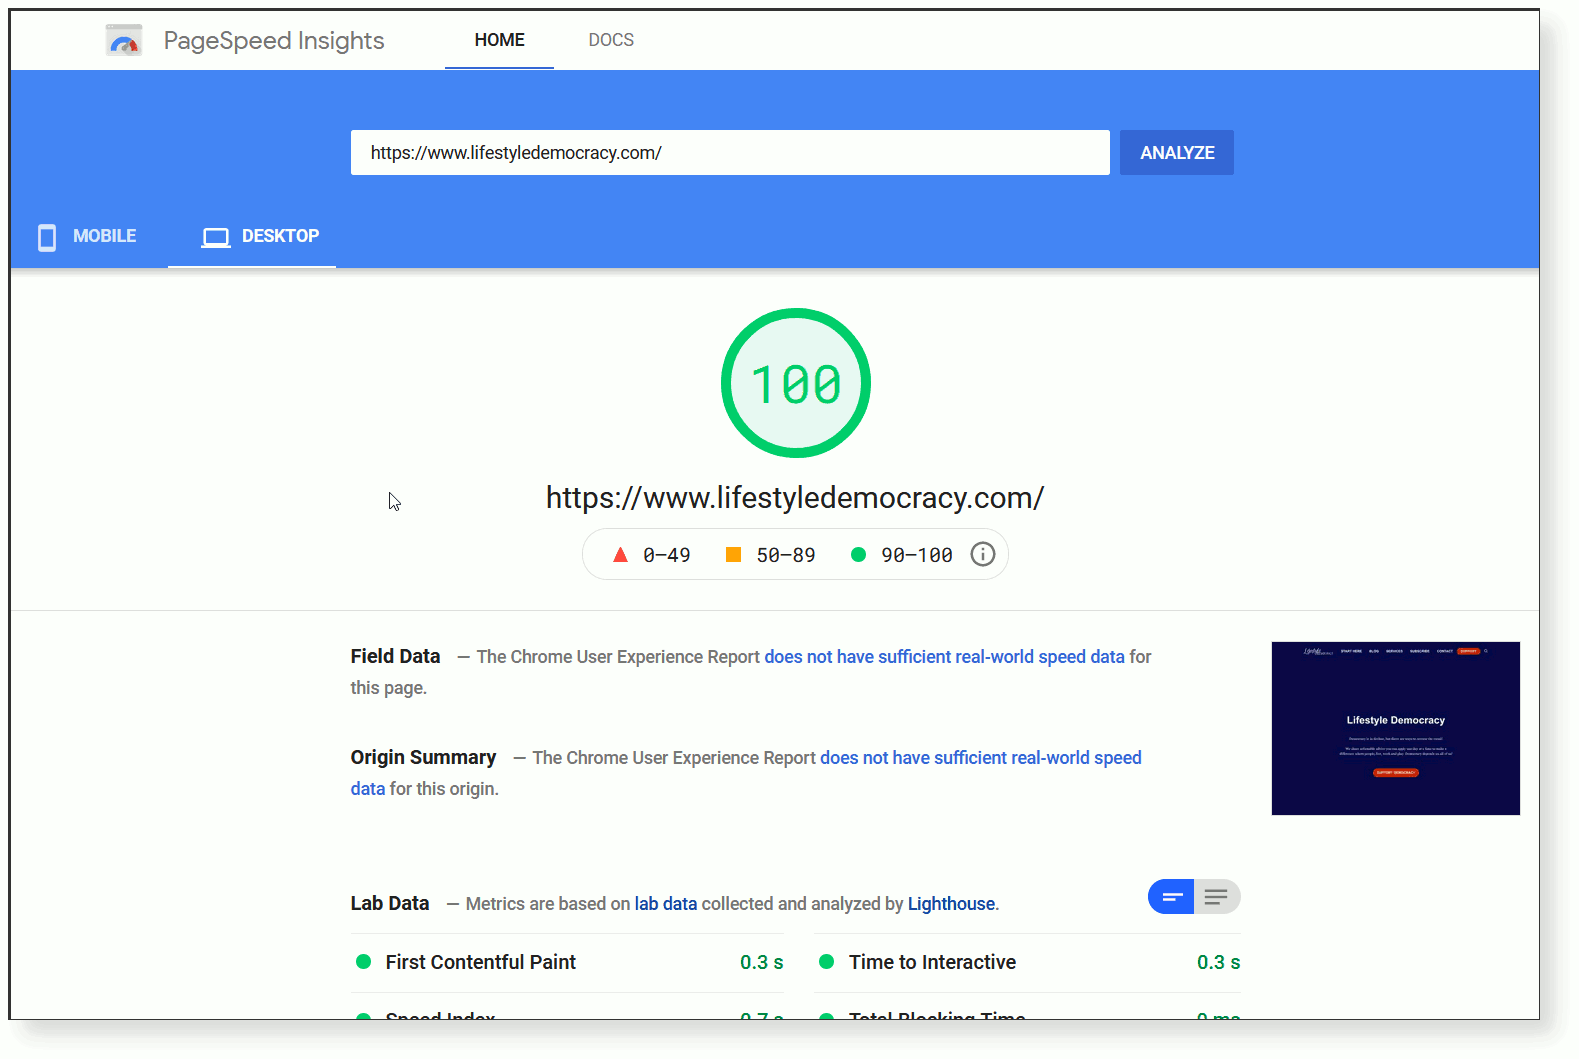
Task: Click the PageSpeed Insights logo icon
Action: pos(124,40)
